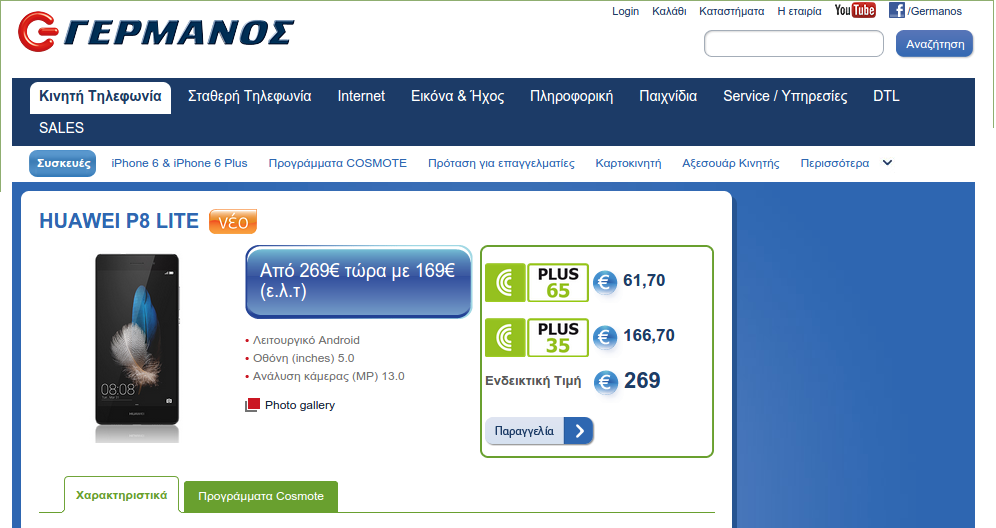Click the Huawei P8 Lite phone image

137,346
